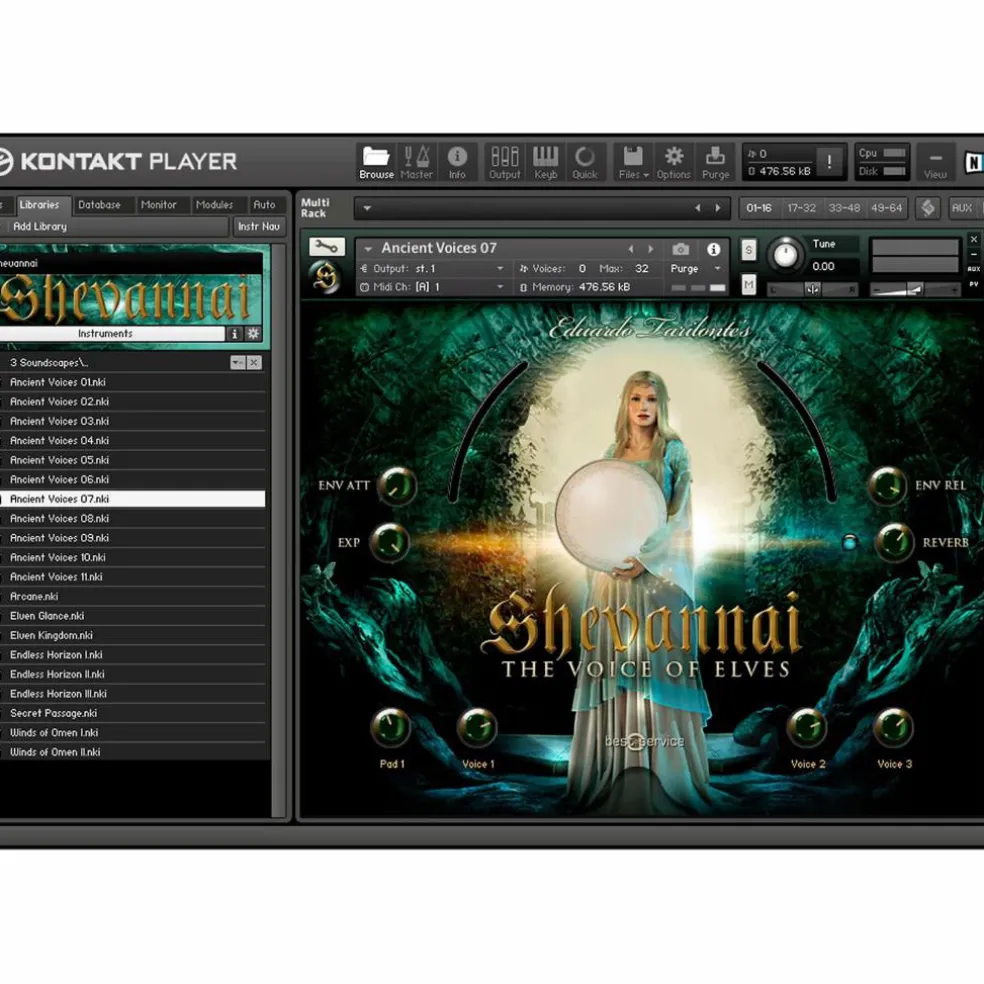Toggle the AUX sends panel
The height and width of the screenshot is (984, 984).
(x=961, y=208)
